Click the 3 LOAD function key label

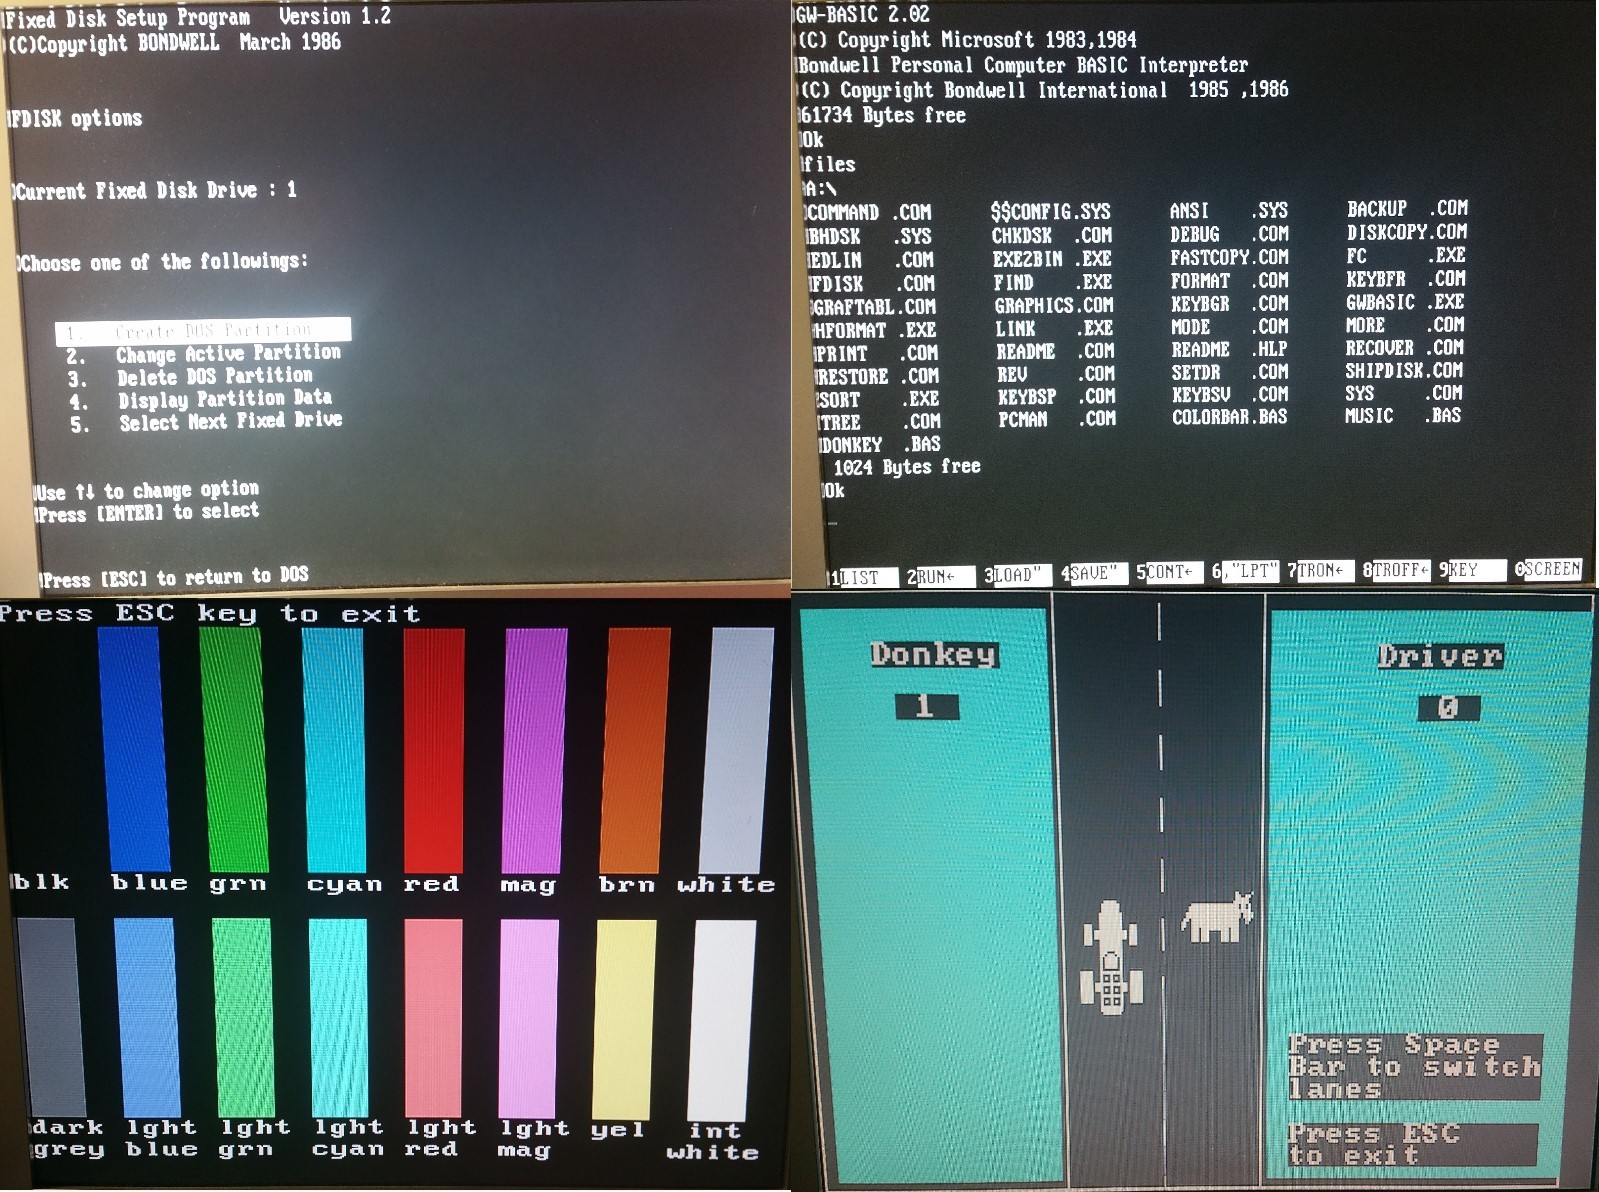click(1016, 575)
